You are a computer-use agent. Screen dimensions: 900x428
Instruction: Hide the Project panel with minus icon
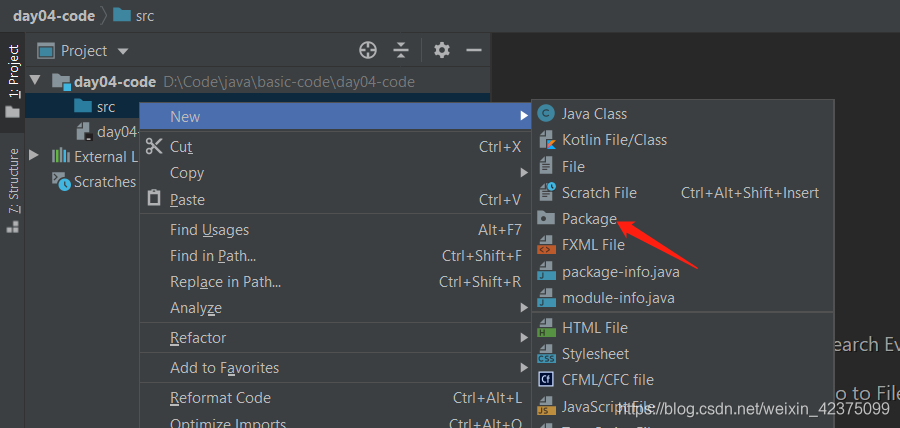point(474,50)
